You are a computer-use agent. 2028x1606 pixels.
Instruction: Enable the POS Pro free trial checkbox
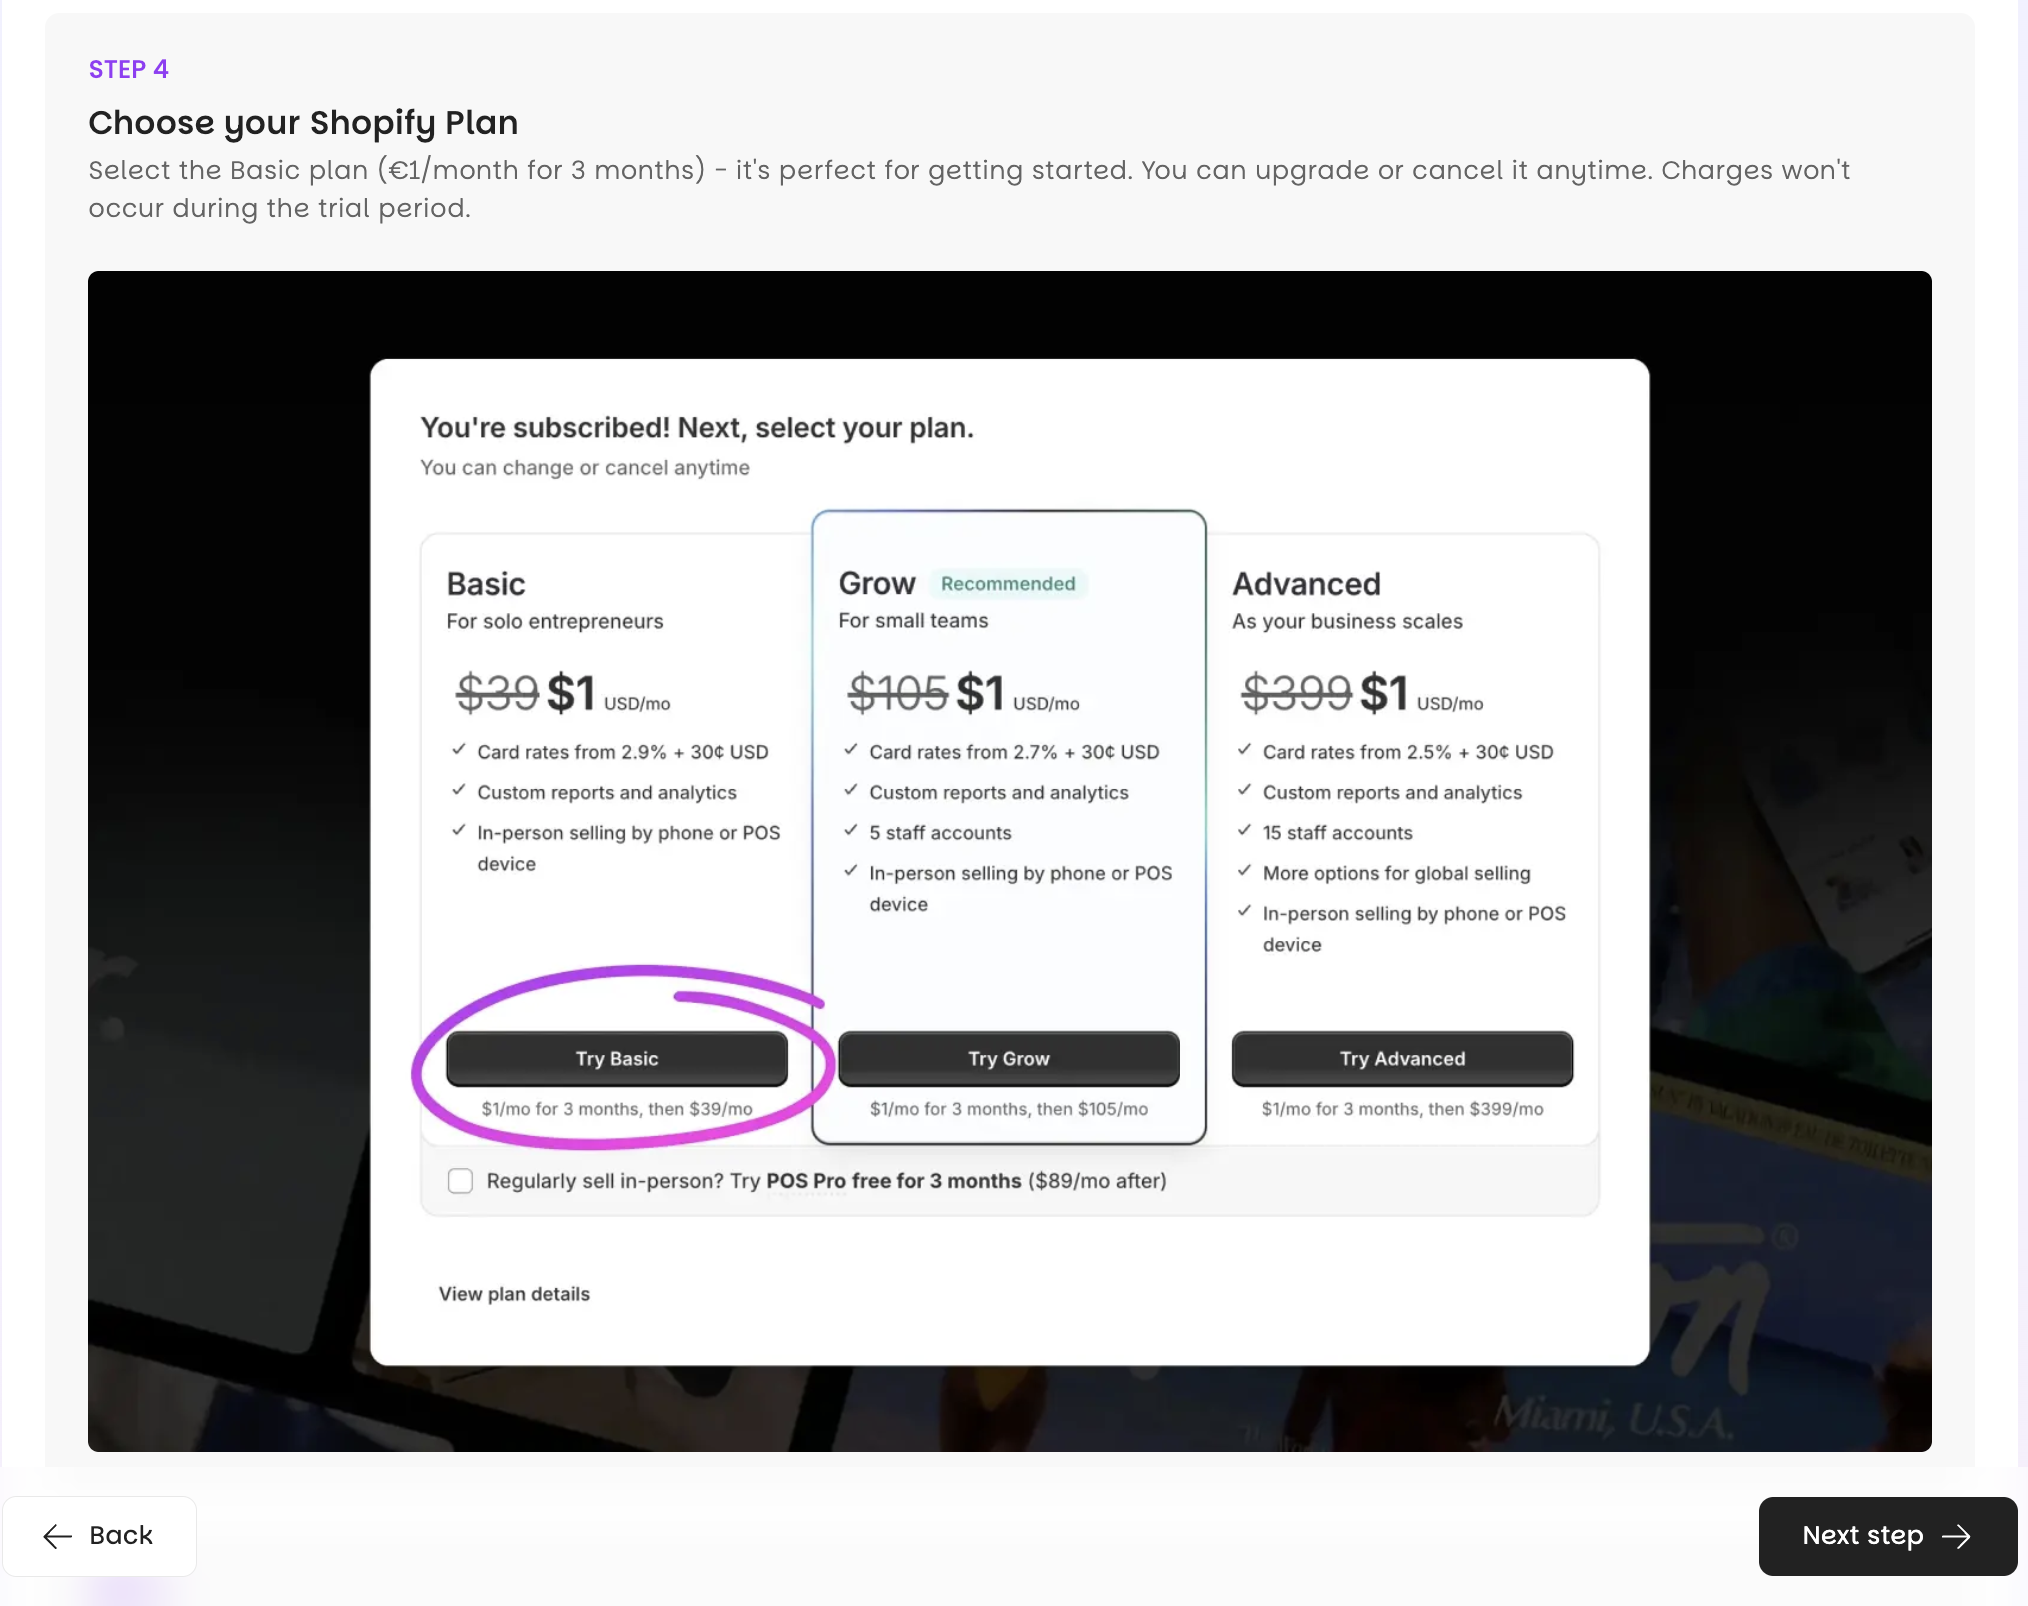(x=460, y=1181)
